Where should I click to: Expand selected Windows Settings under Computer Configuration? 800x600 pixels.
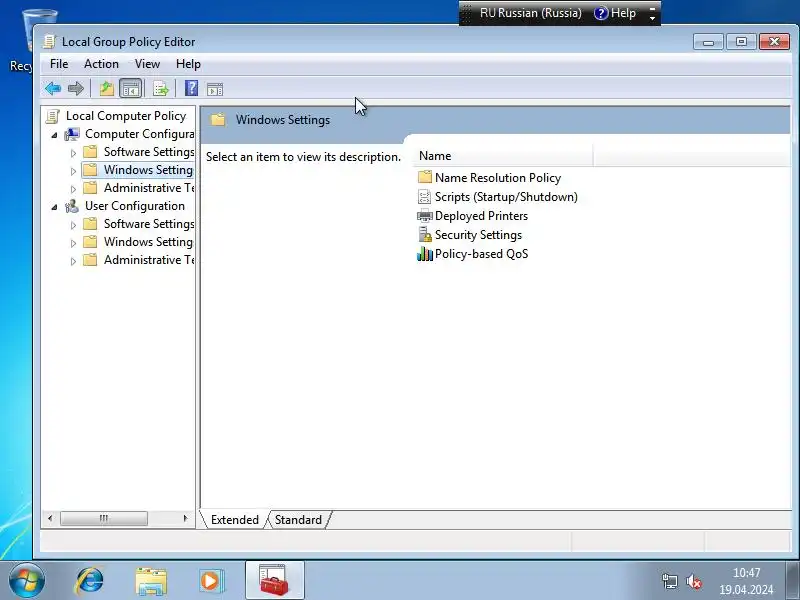tap(73, 171)
